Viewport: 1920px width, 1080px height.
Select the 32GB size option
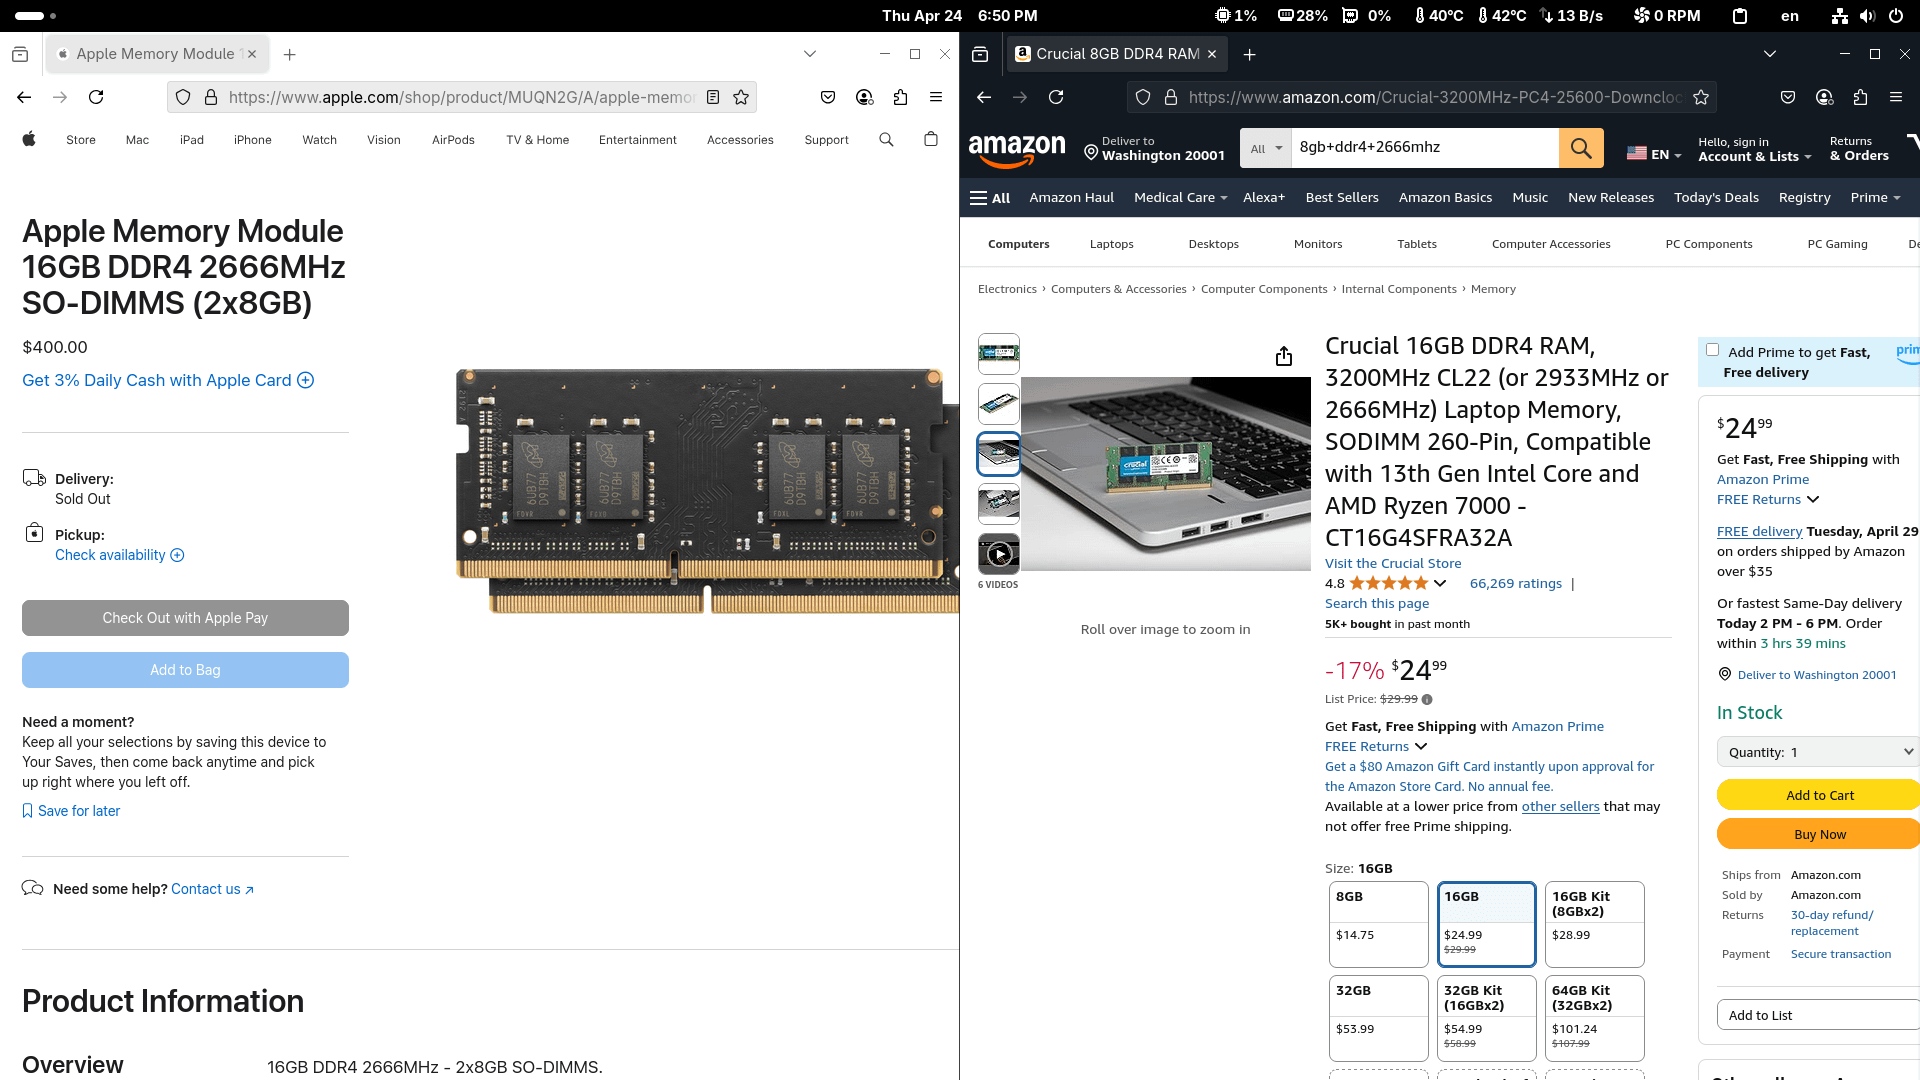point(1379,1018)
